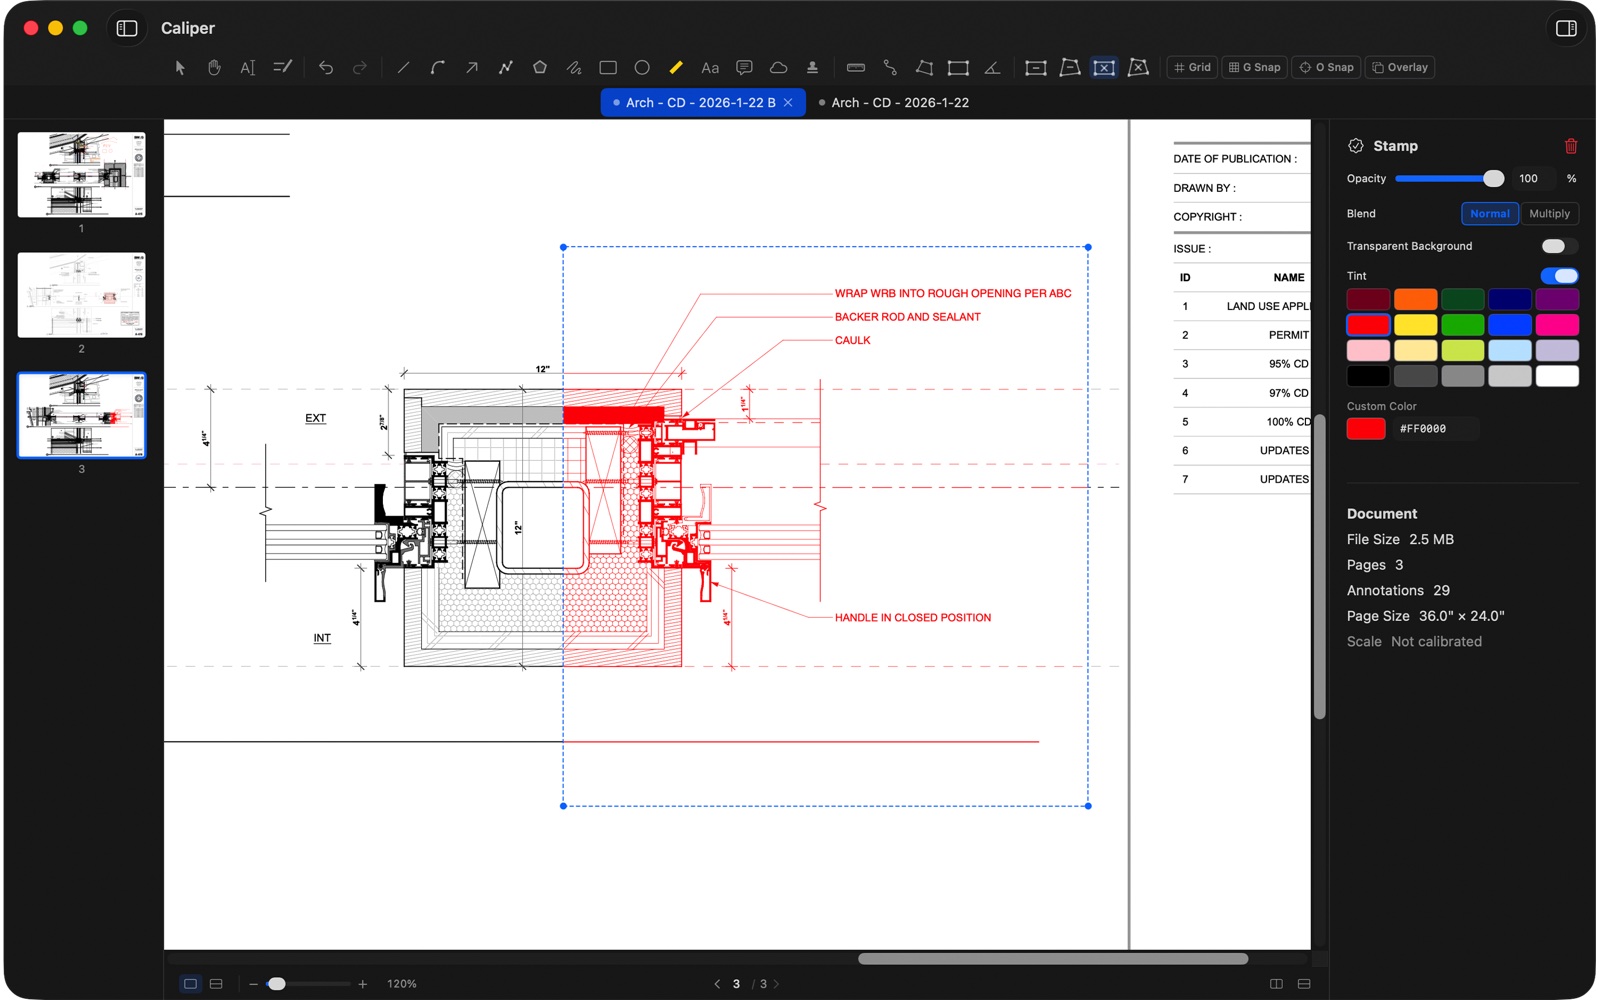The height and width of the screenshot is (1000, 1600).
Task: Enable the Transparent Background switch
Action: tap(1558, 246)
